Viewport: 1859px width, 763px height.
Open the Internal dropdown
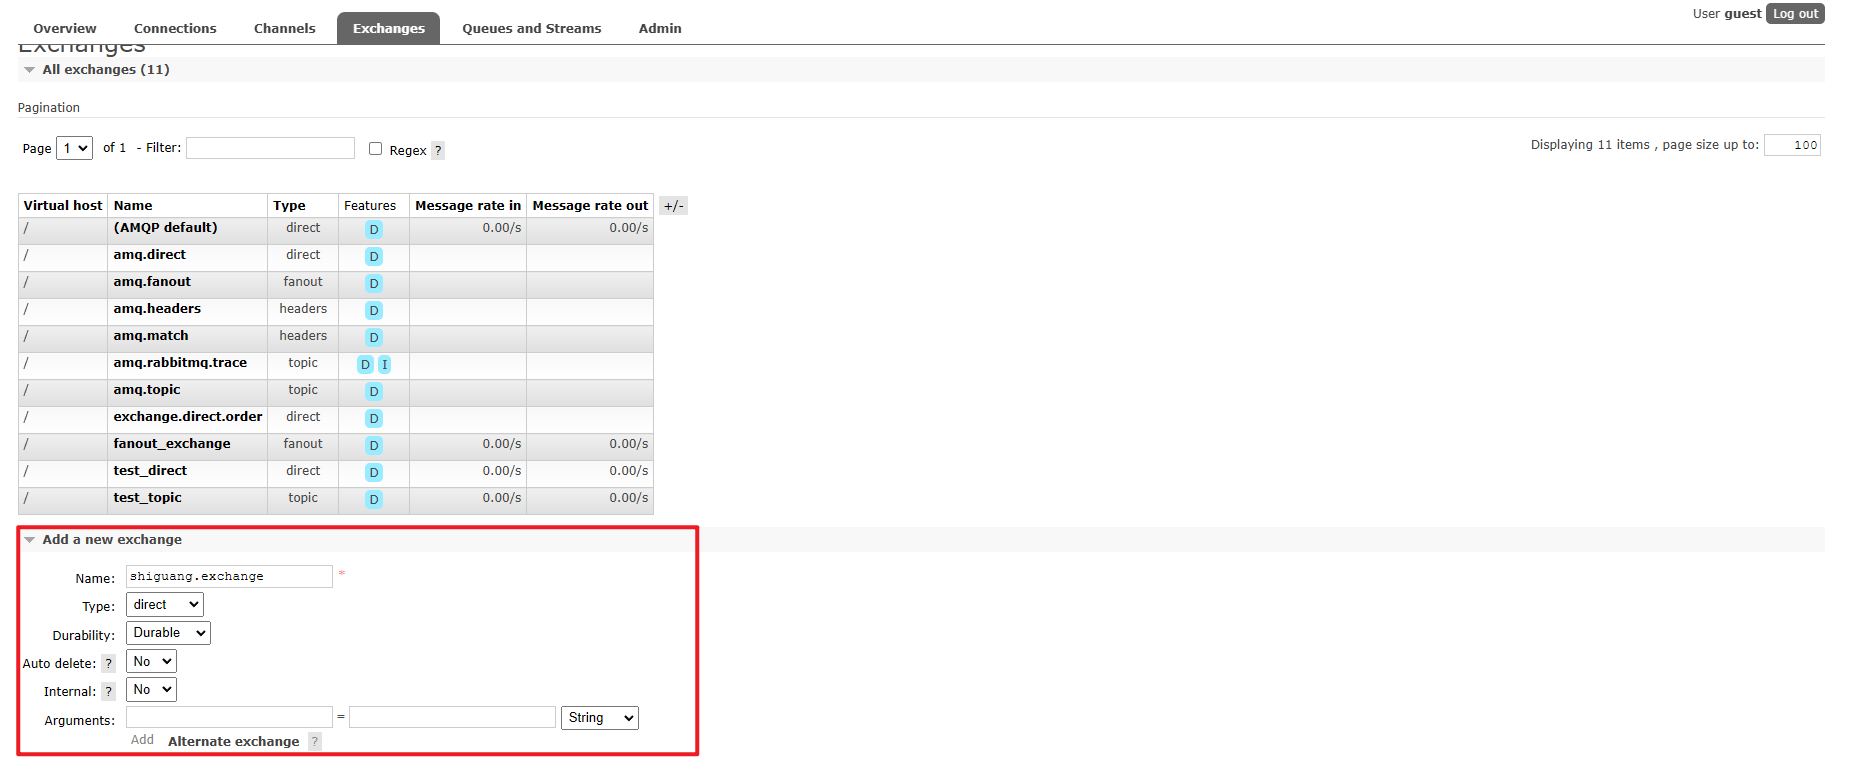[x=151, y=689]
